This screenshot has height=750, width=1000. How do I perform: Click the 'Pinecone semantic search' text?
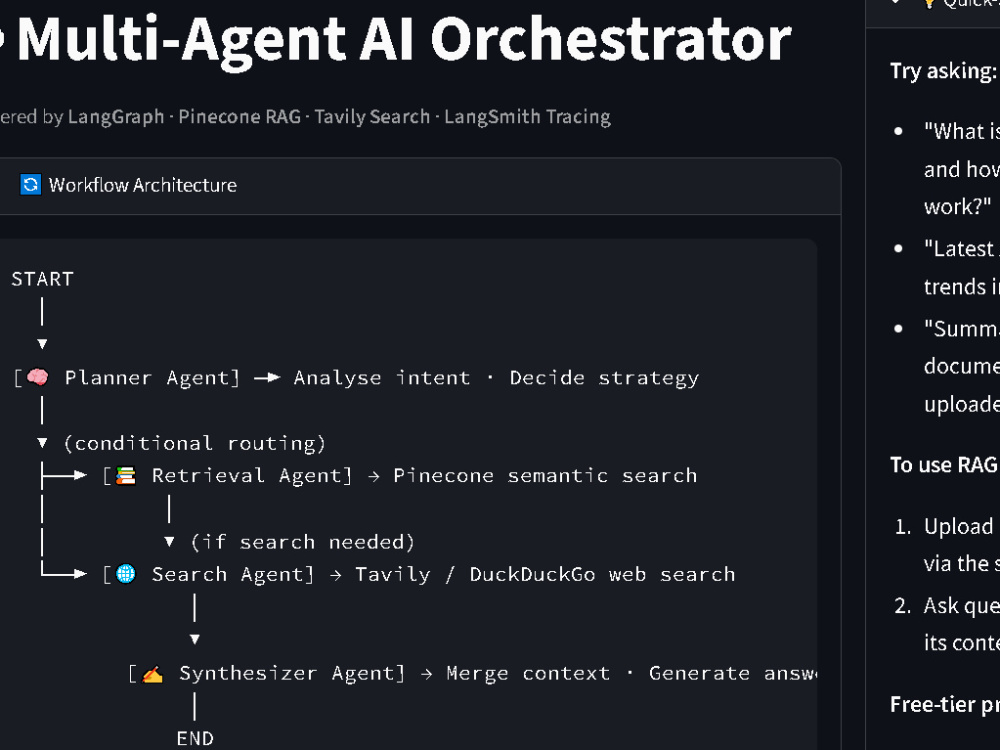(x=545, y=476)
